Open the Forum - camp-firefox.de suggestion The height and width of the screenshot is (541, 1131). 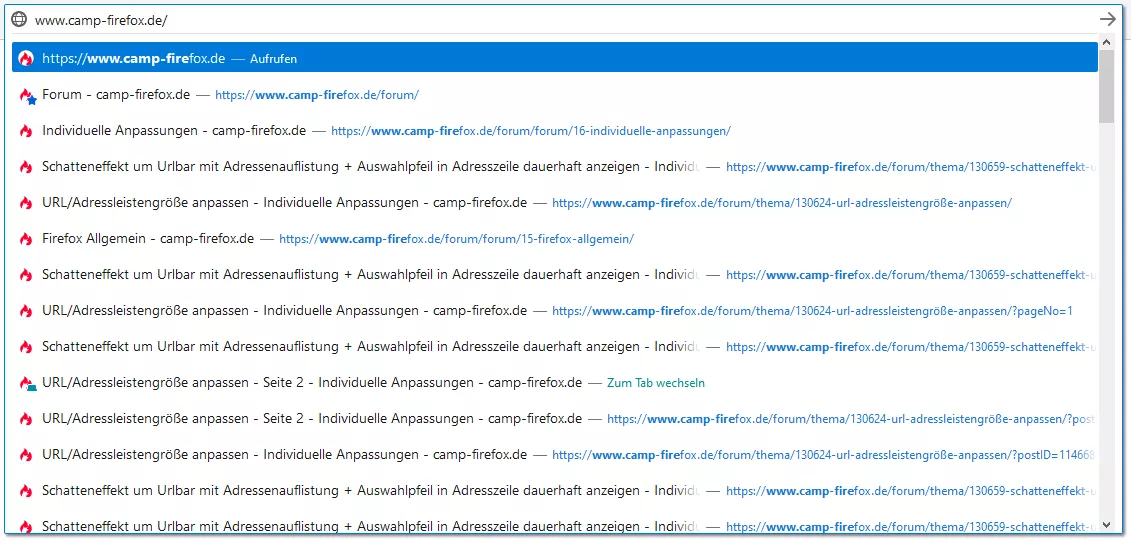point(116,95)
